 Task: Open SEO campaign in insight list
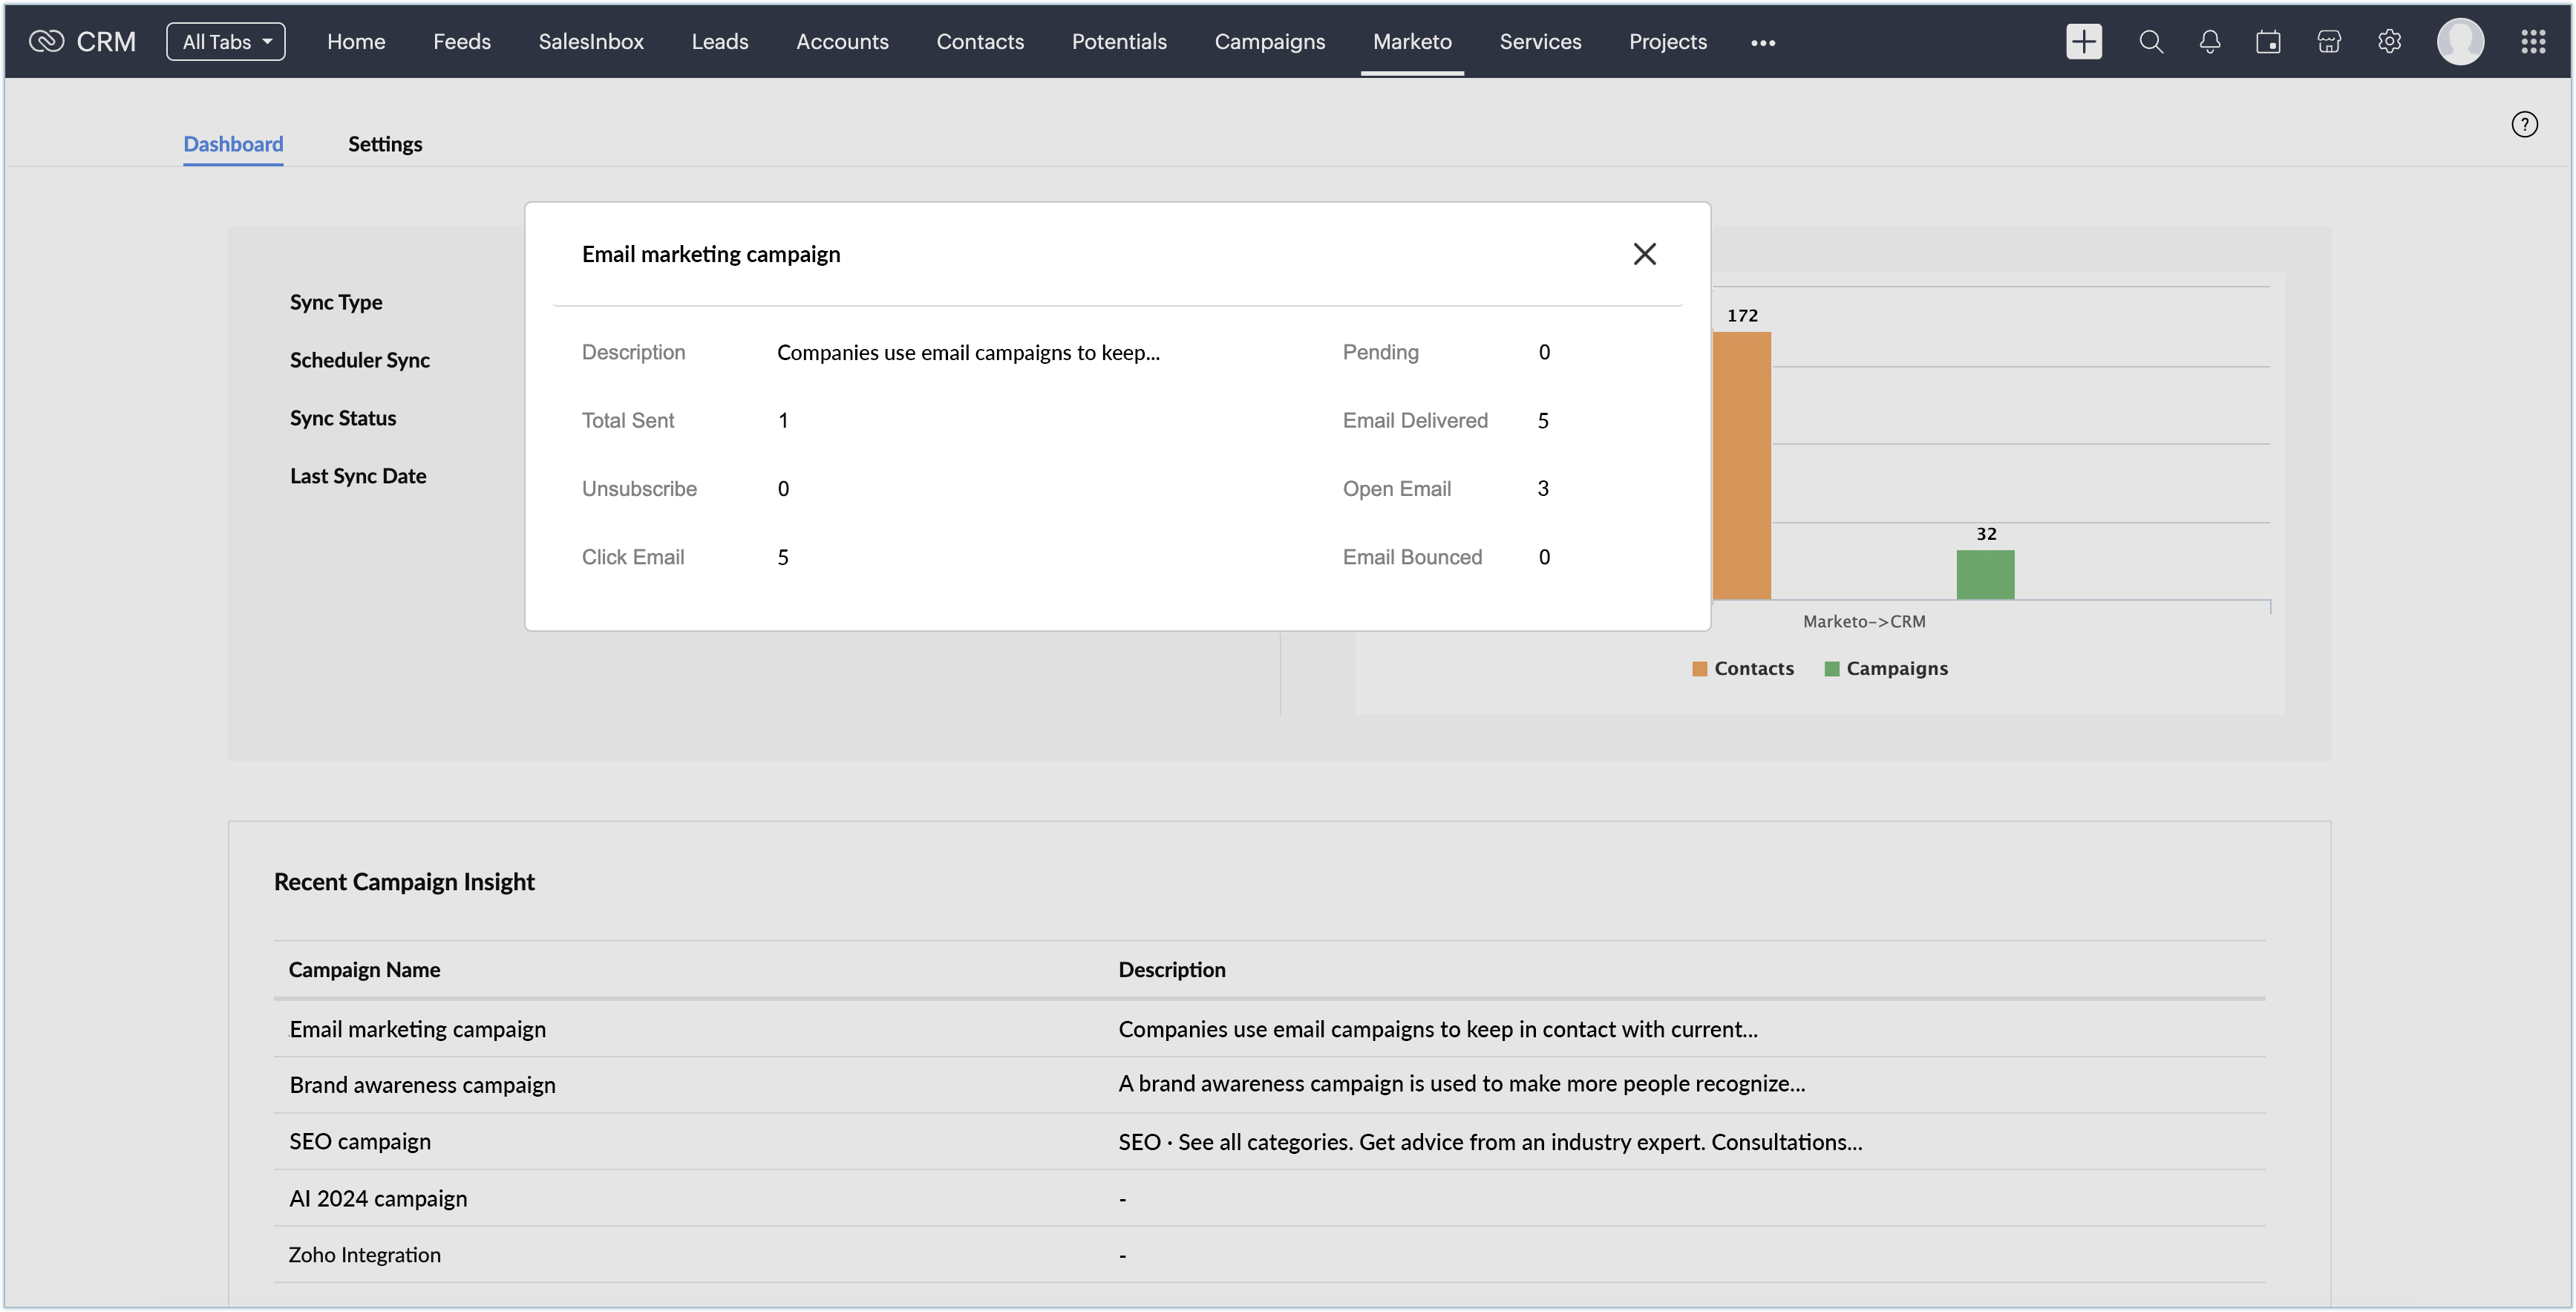[x=360, y=1142]
